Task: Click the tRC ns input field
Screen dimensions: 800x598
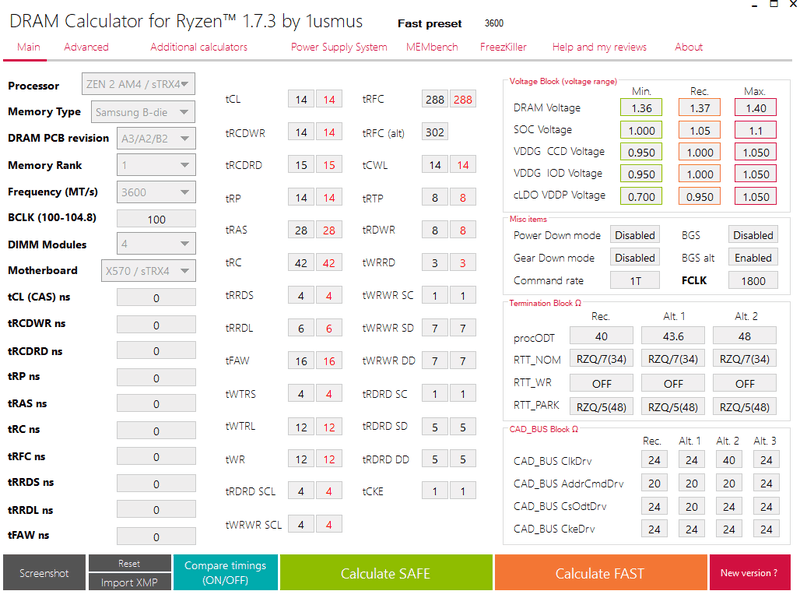Action: 156,431
